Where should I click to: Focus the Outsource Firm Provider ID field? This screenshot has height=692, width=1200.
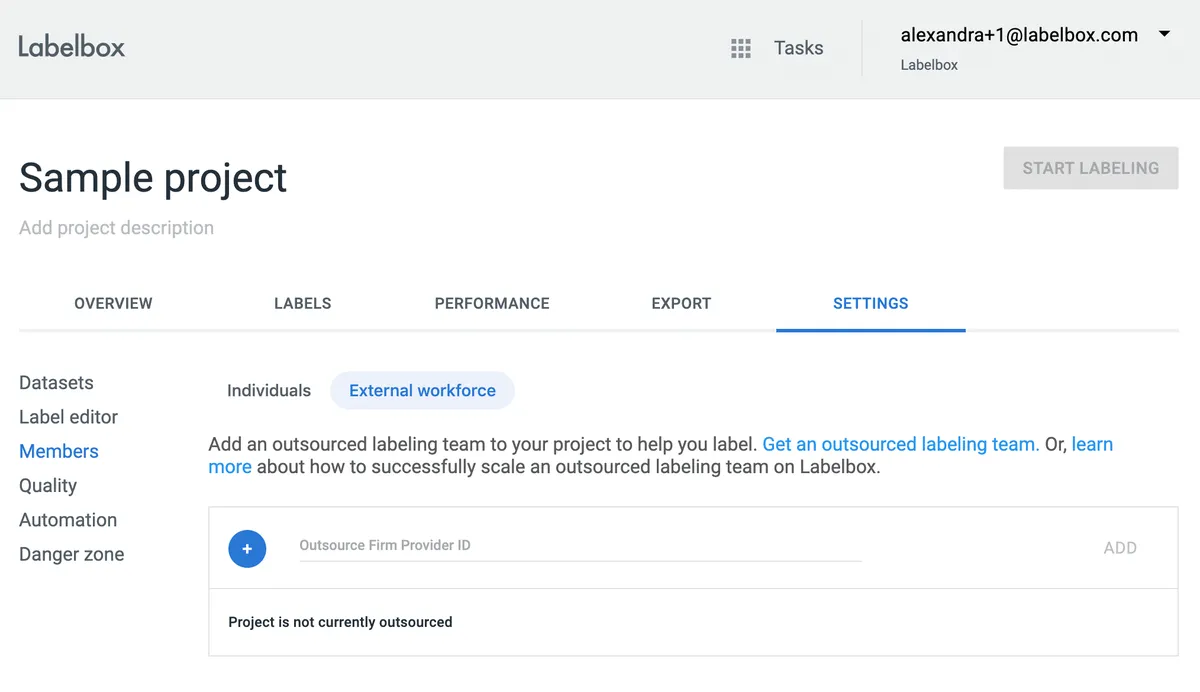[x=580, y=546]
